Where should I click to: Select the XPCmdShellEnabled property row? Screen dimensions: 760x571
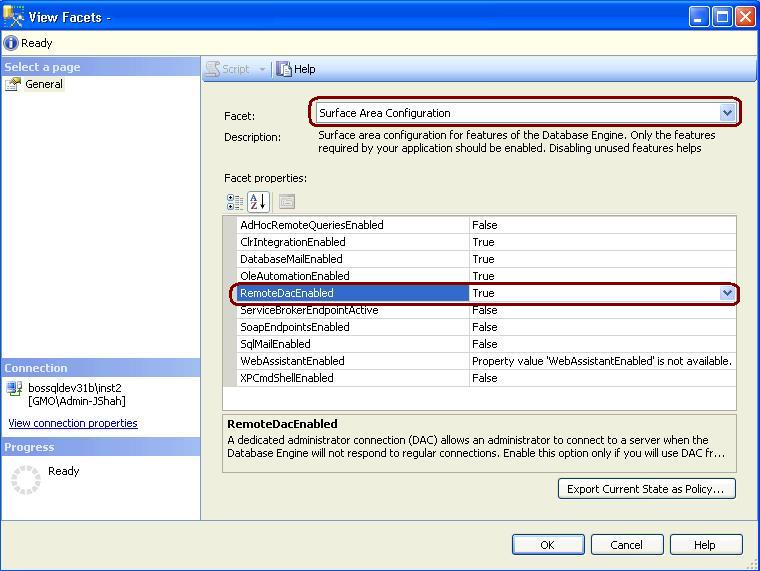(287, 378)
